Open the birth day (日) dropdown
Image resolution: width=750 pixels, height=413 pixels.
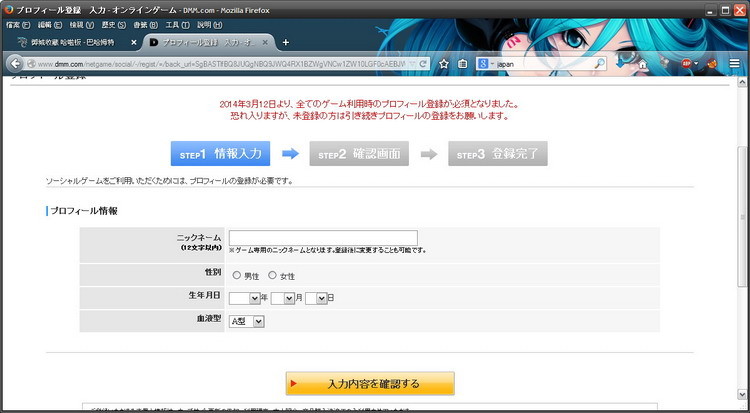coord(316,298)
